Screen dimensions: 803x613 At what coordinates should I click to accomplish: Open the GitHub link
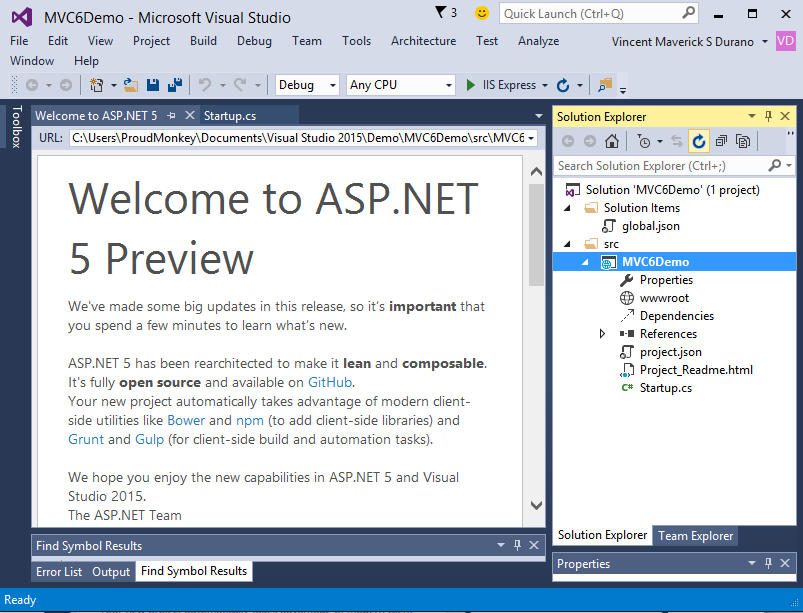(329, 383)
